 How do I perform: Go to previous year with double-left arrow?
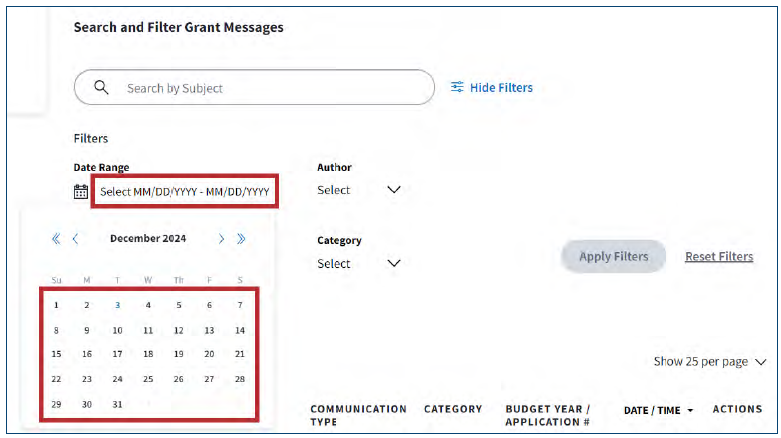tap(56, 239)
